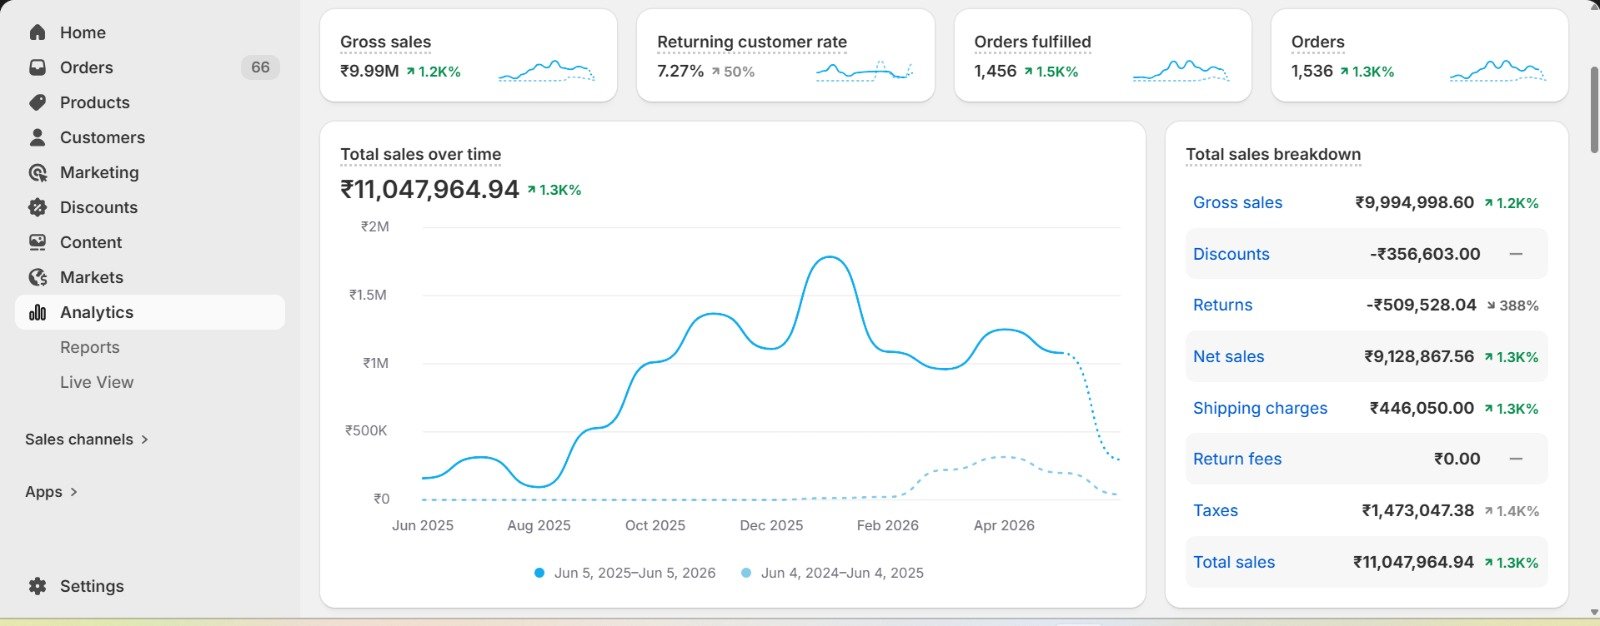This screenshot has height=626, width=1600.
Task: Click the Orders fulfilled sparkline chart
Action: (1182, 71)
